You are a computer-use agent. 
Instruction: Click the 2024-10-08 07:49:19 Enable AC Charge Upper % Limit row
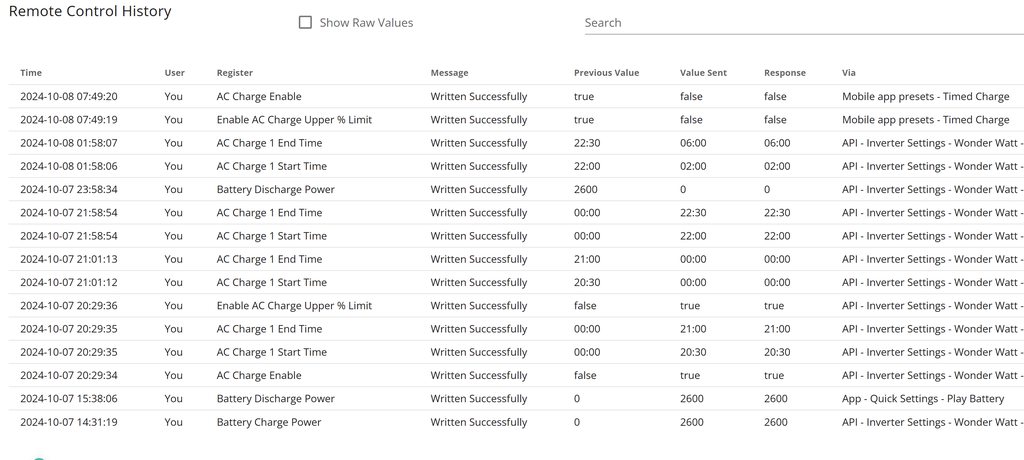point(294,120)
